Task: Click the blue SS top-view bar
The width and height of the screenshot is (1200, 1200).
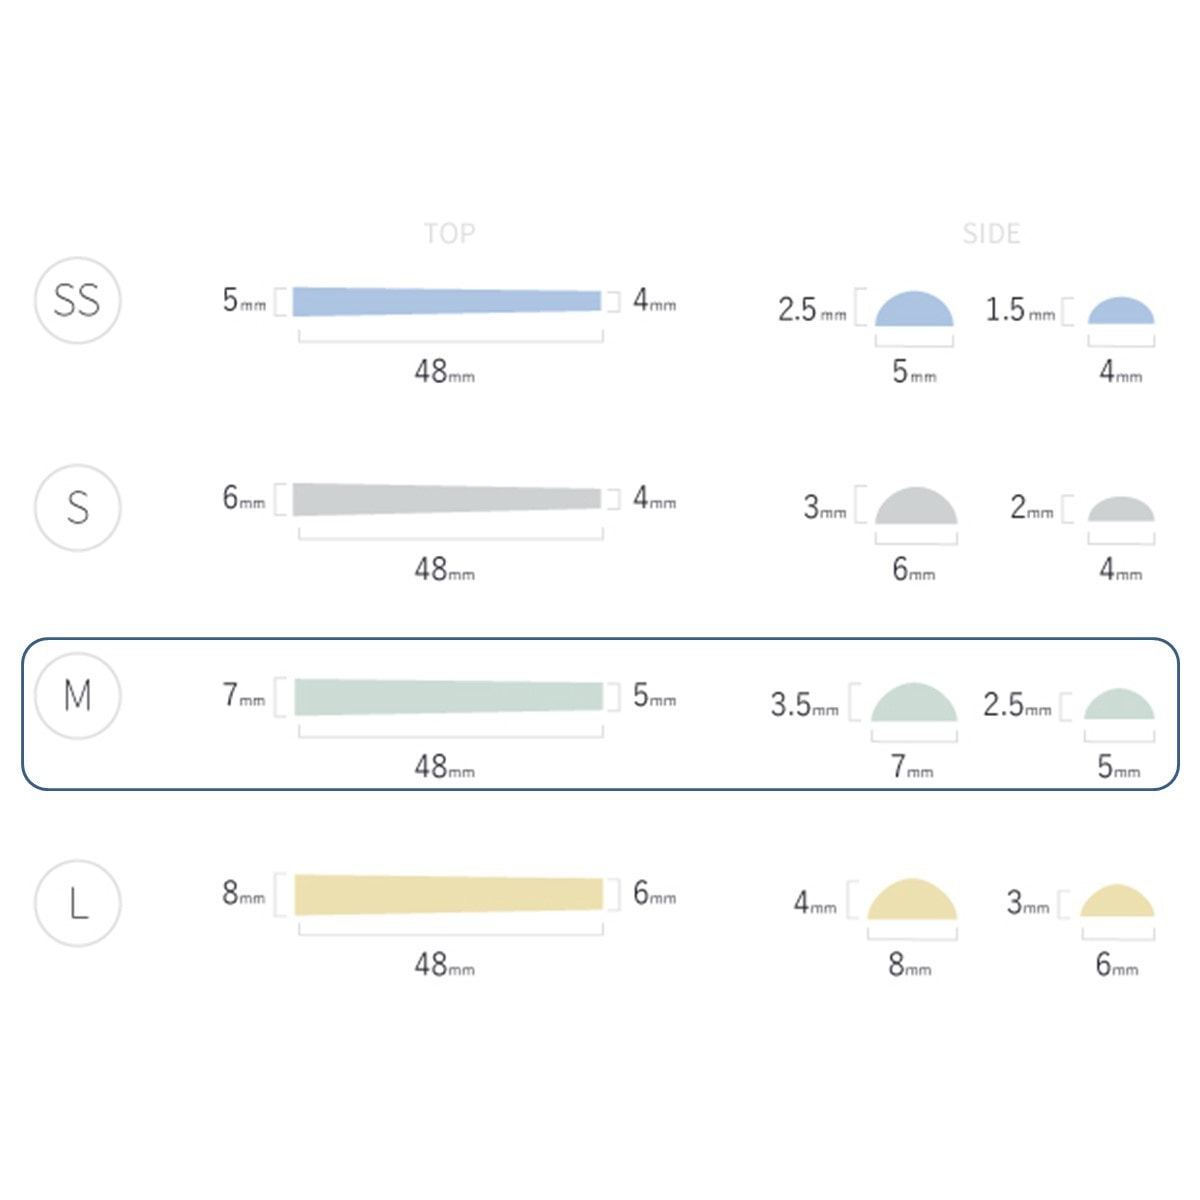Action: [447, 301]
